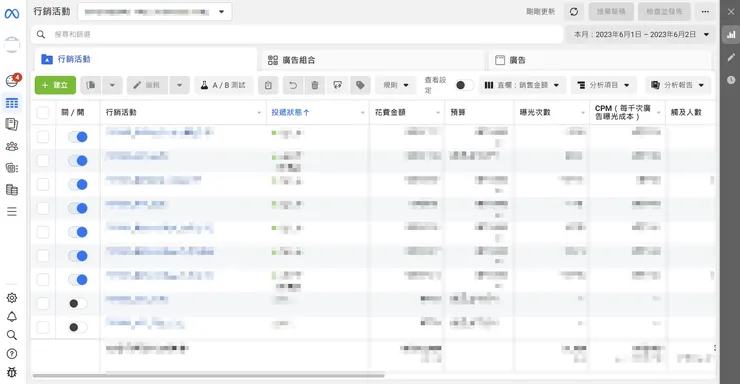The width and height of the screenshot is (740, 384).
Task: Click the 編輯 button
Action: (147, 85)
